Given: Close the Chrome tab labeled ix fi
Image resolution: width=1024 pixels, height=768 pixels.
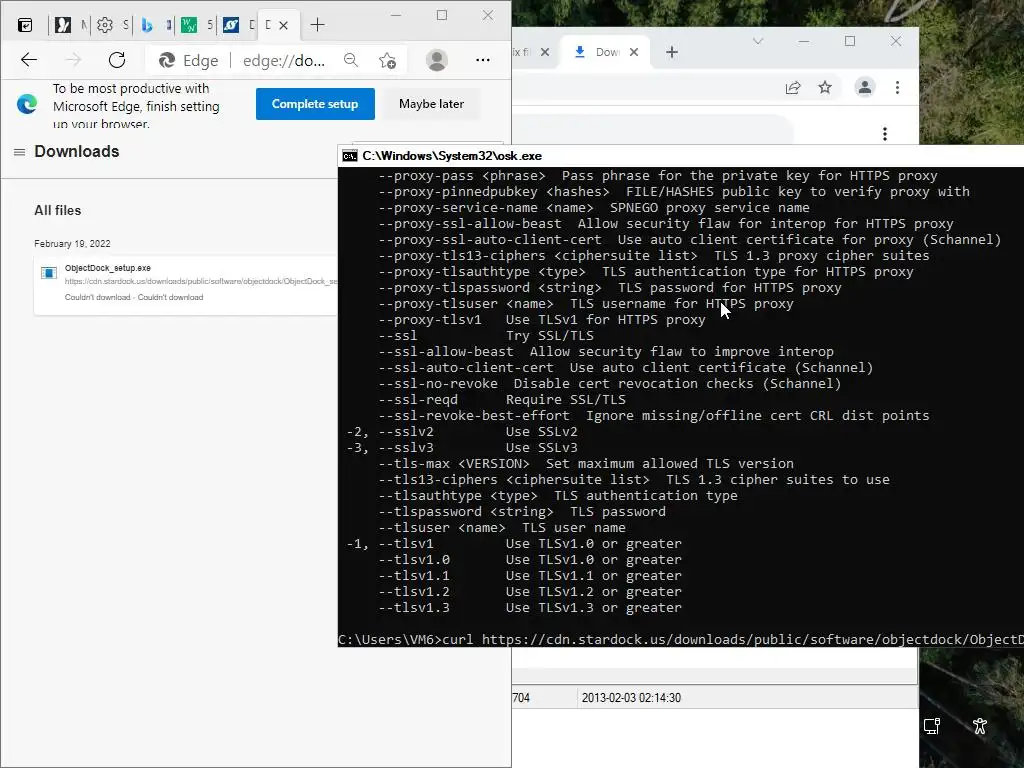Looking at the screenshot, I should click(x=545, y=52).
